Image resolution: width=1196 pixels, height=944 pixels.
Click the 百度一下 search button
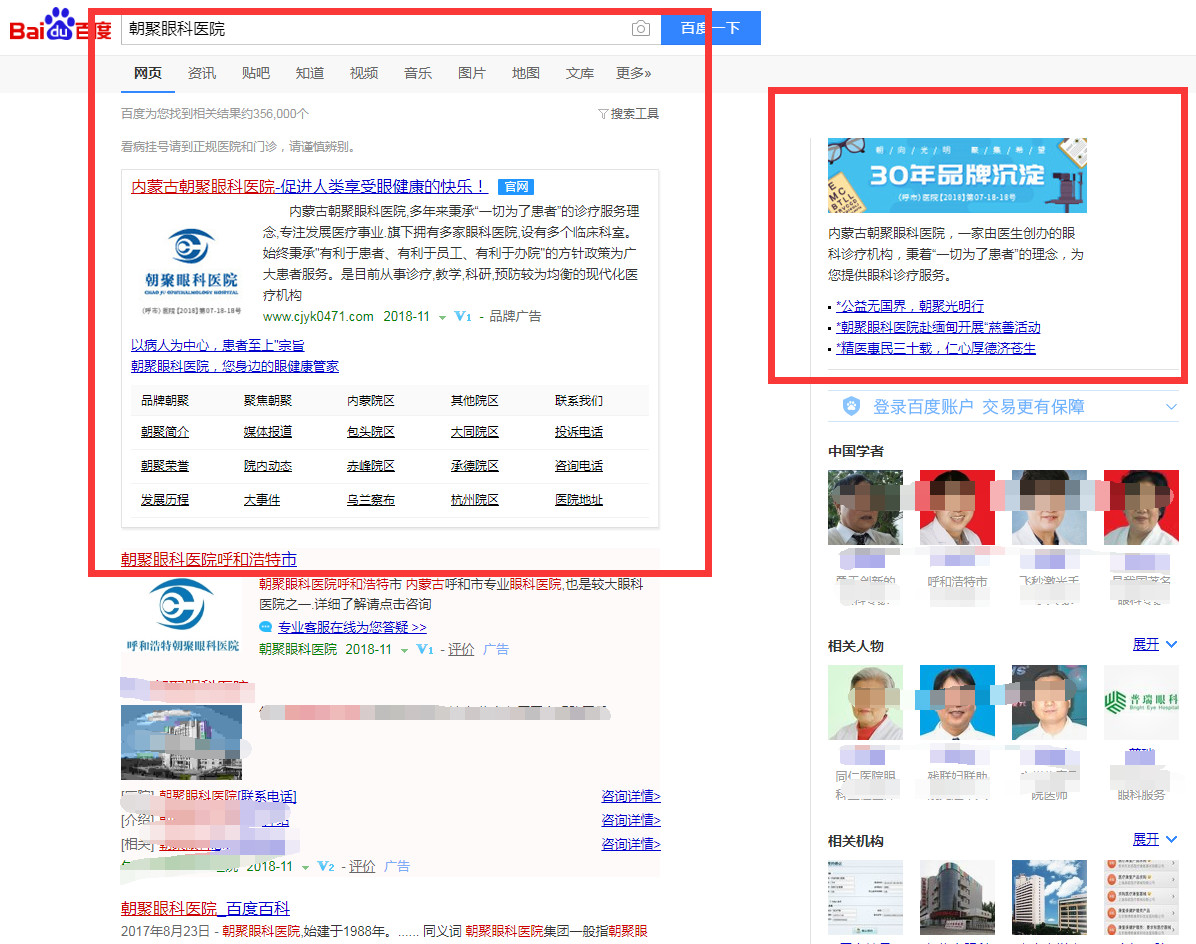(x=710, y=28)
